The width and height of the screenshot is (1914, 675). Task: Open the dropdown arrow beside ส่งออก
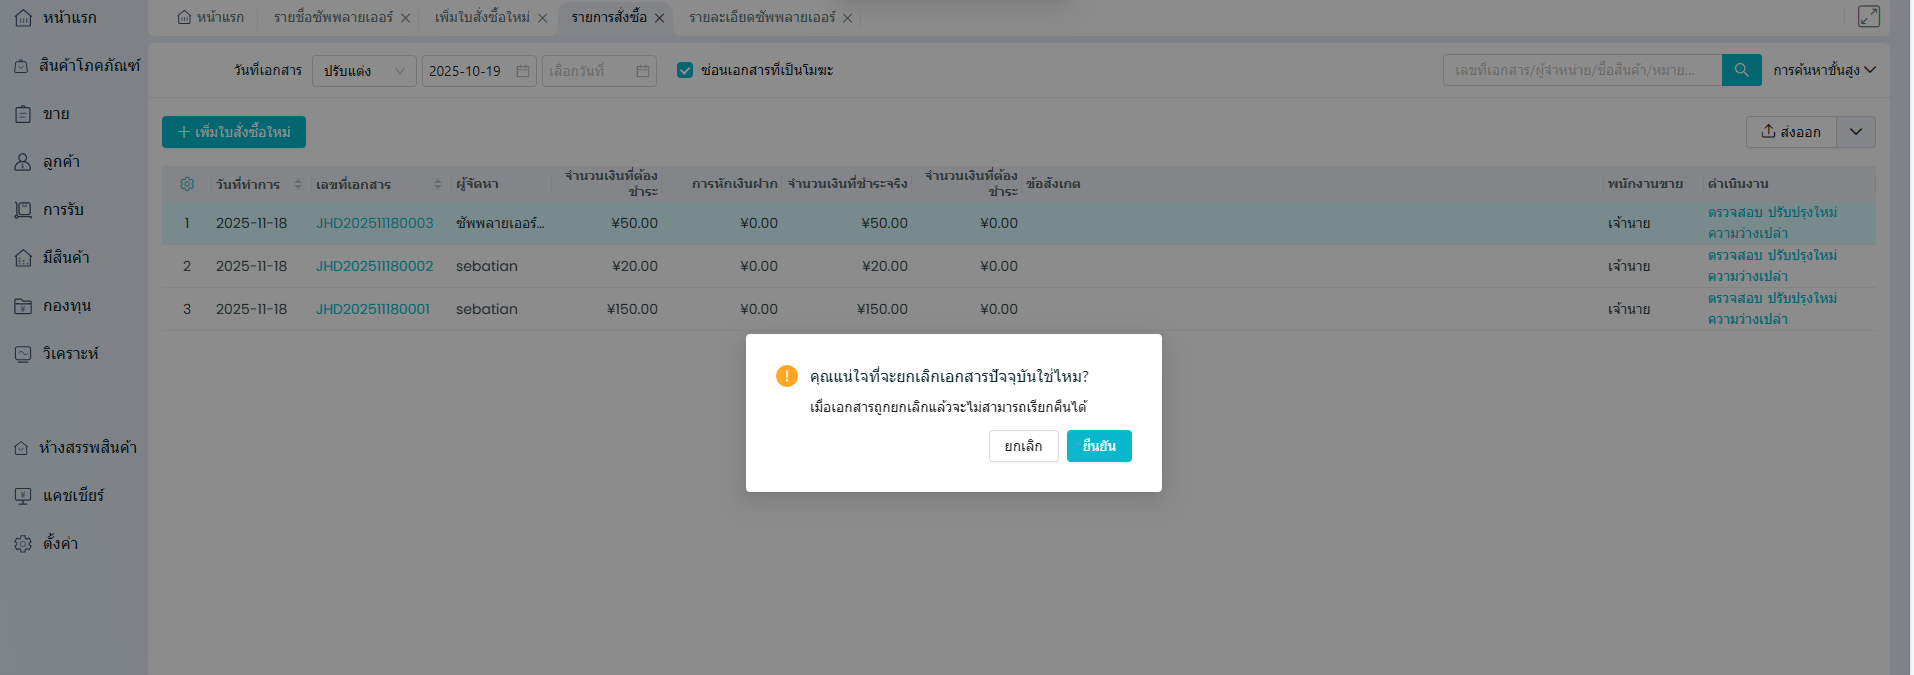(1855, 132)
